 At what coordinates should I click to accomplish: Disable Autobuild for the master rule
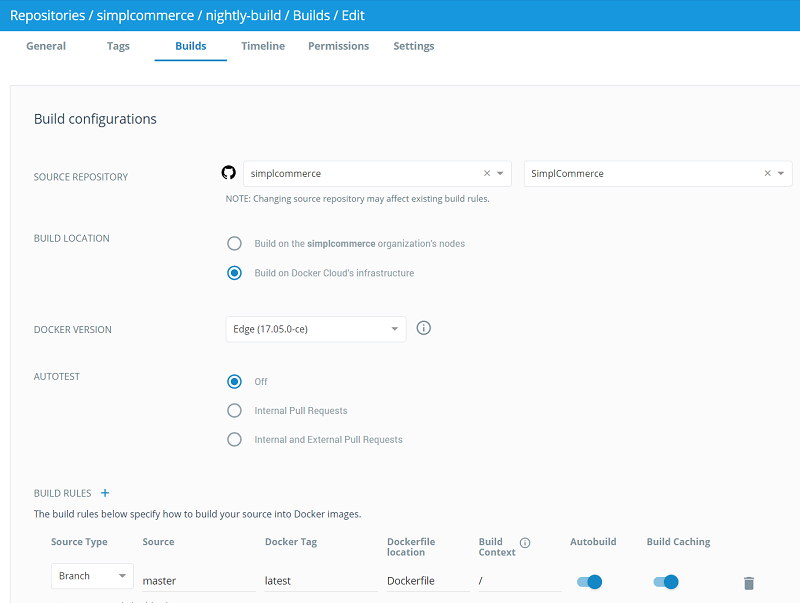pyautogui.click(x=589, y=581)
